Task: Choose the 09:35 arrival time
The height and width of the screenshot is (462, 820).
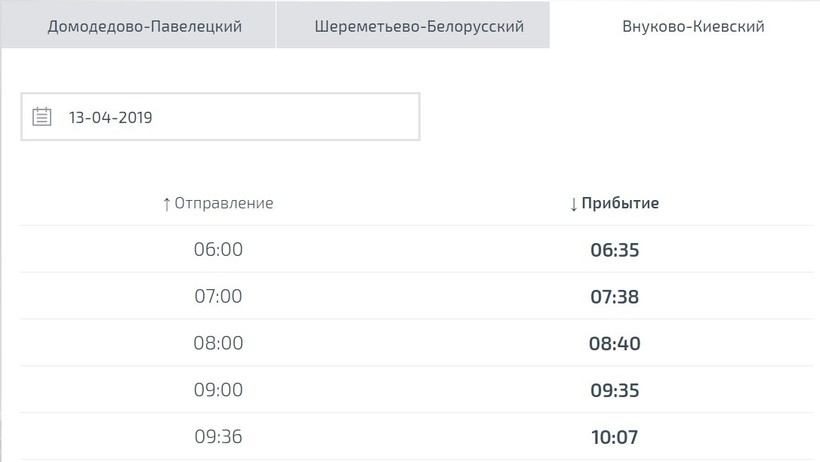Action: 614,391
